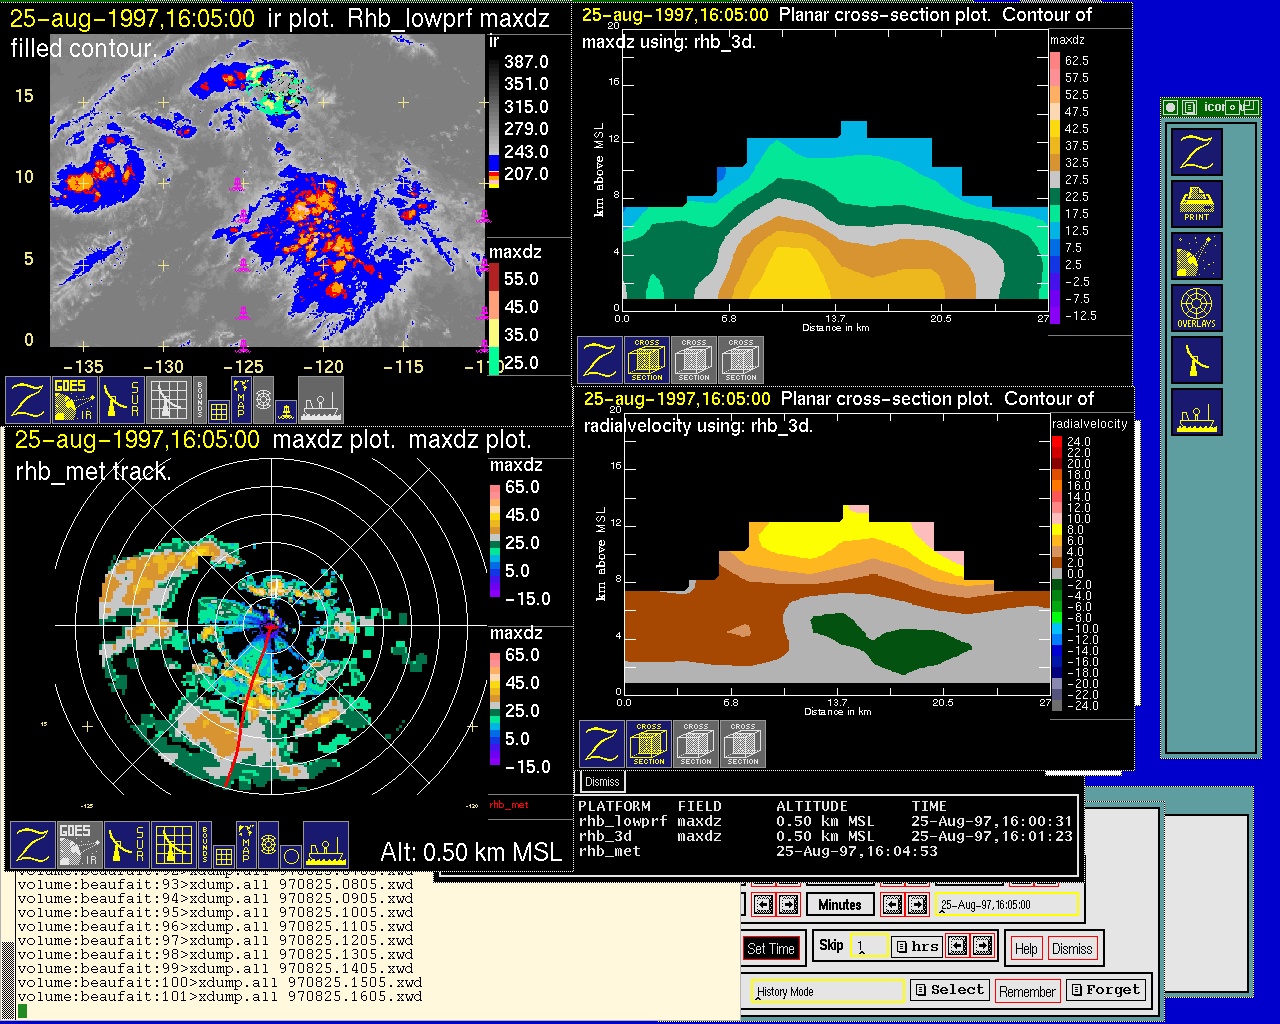Screen dimensions: 1280x1024
Task: Click the ship icon in the right icon bar
Action: pos(1196,412)
